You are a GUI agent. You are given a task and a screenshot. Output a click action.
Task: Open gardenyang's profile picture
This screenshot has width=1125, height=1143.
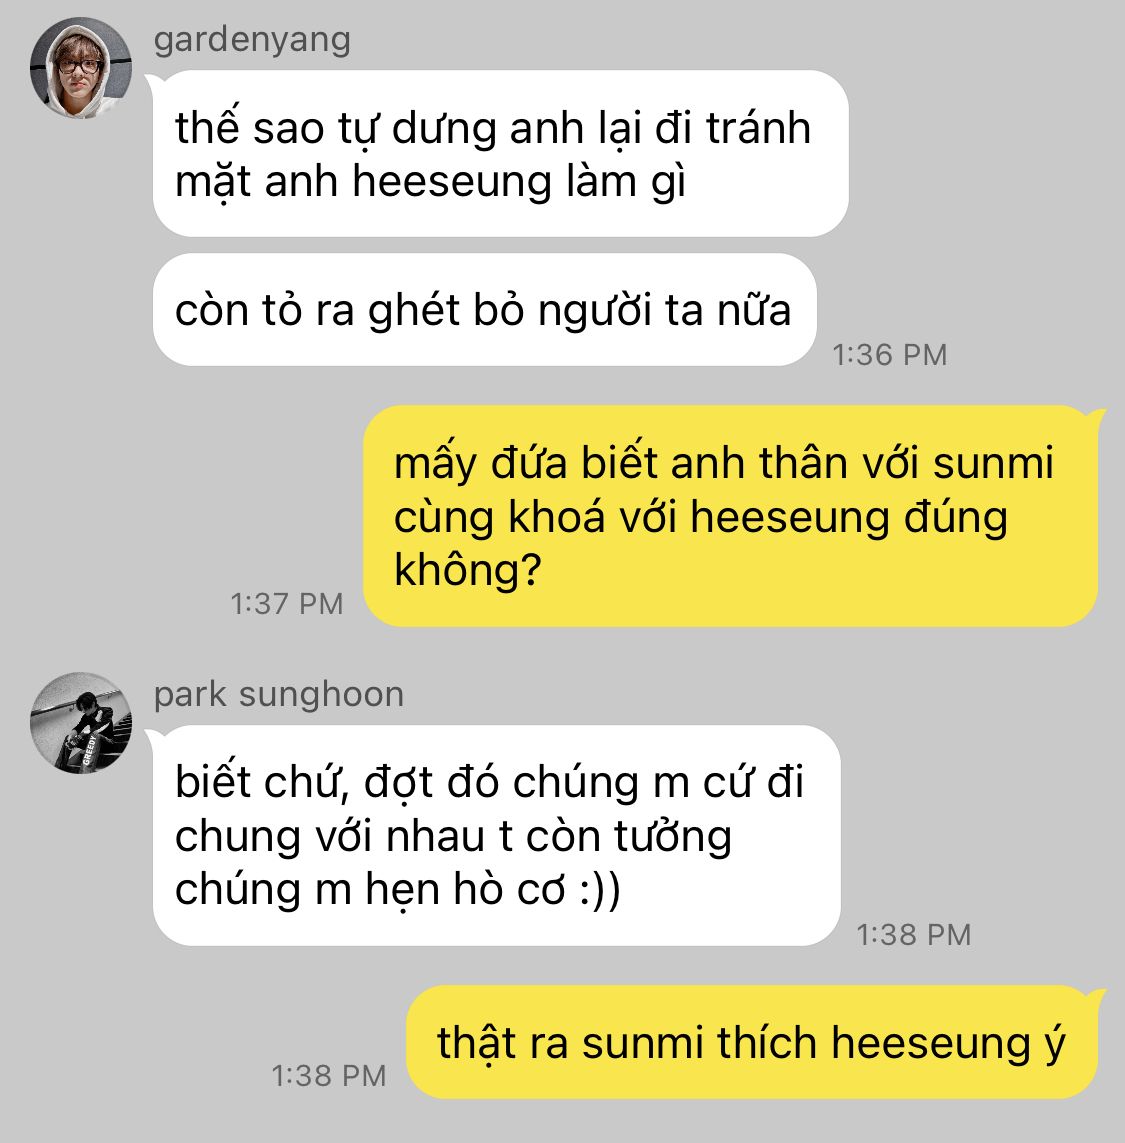coord(81,68)
